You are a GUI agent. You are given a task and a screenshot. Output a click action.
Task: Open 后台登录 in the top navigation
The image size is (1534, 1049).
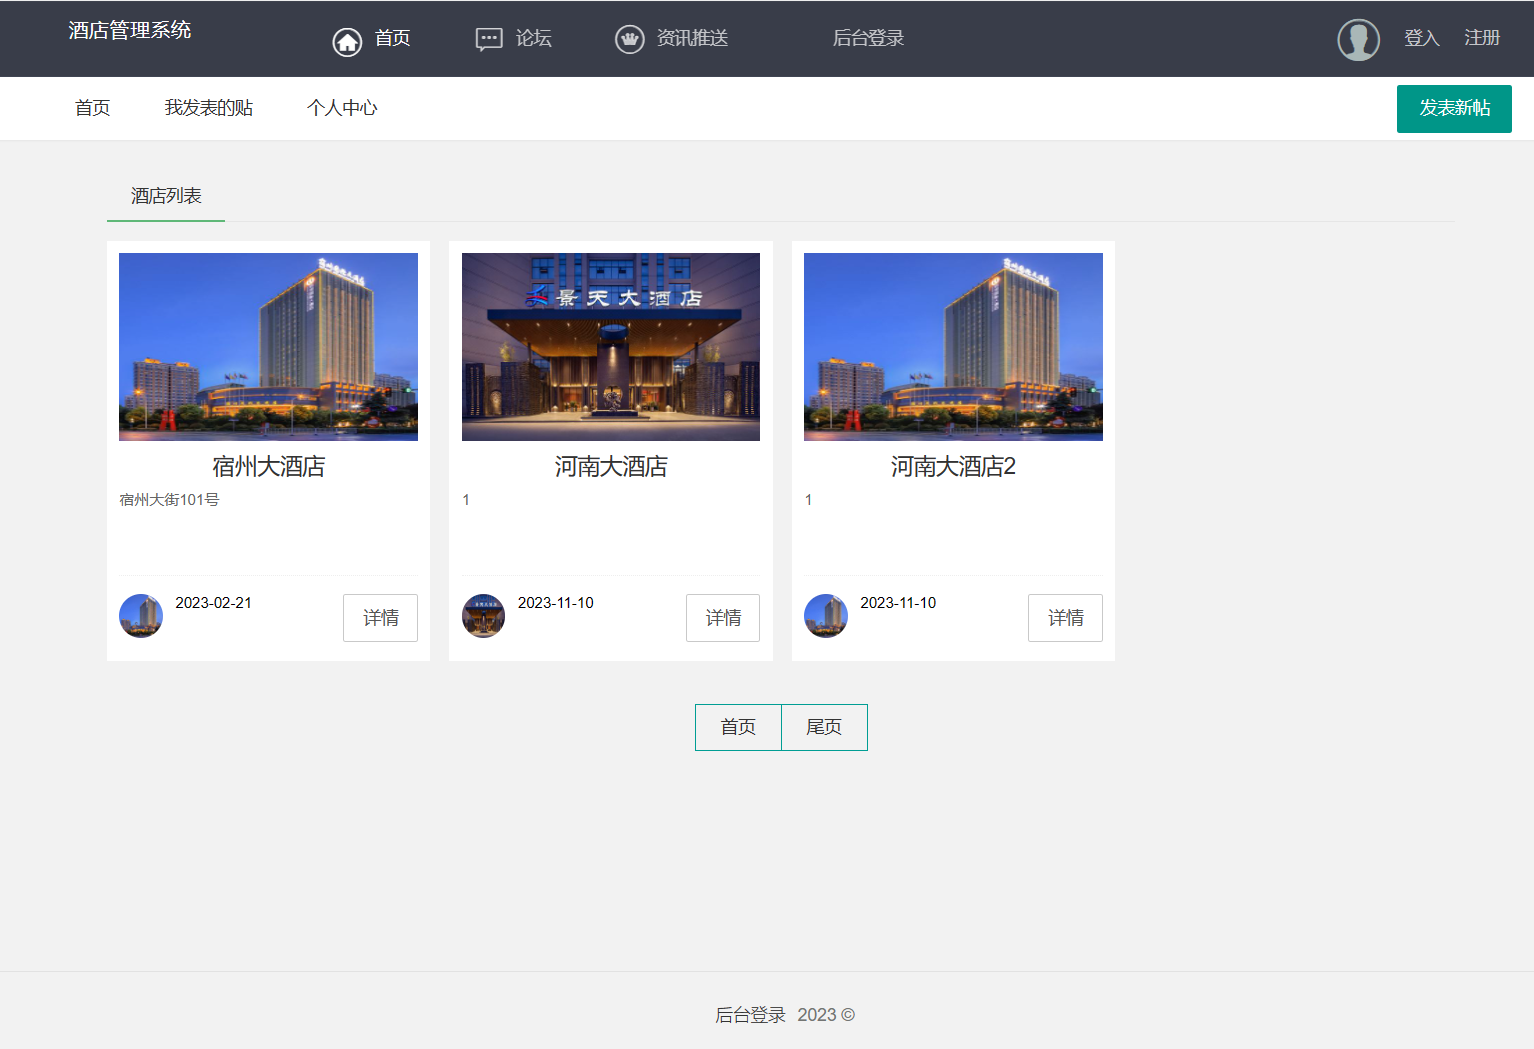point(868,38)
